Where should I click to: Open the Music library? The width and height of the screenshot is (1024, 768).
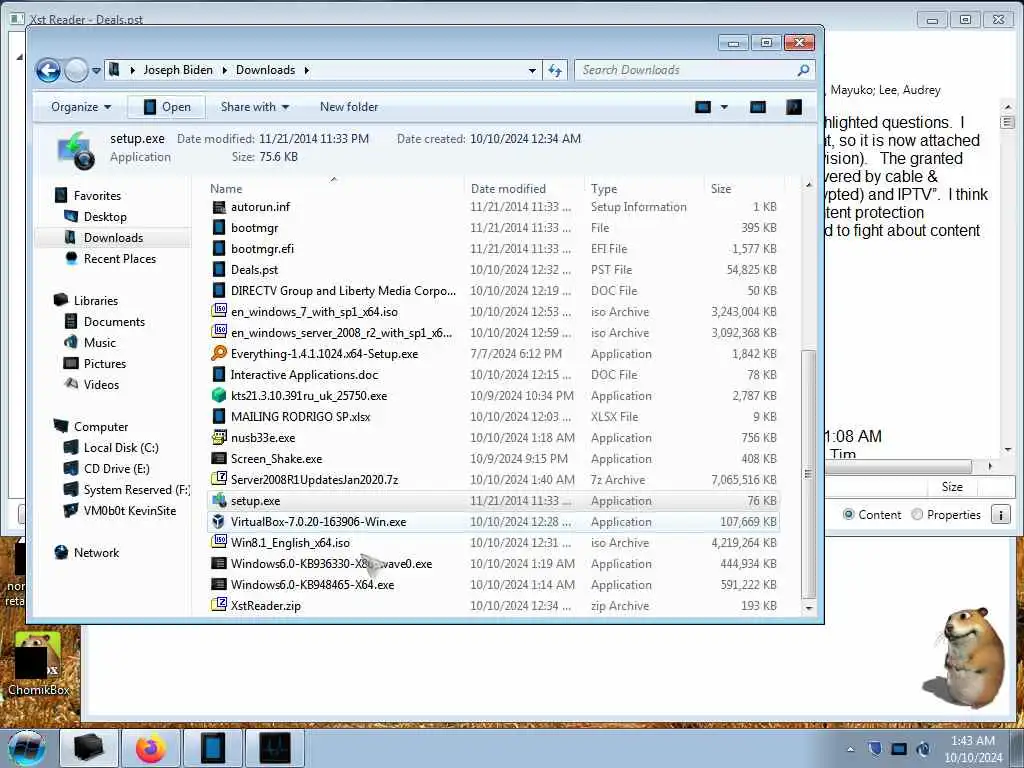click(99, 342)
